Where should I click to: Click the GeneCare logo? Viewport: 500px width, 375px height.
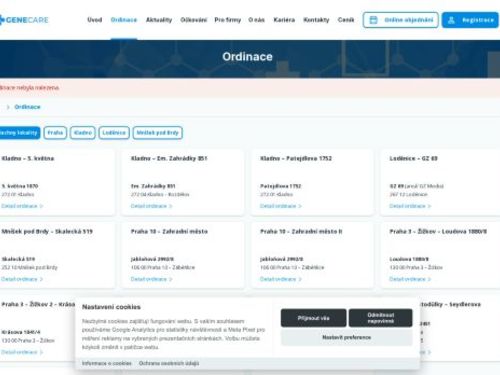click(x=24, y=20)
